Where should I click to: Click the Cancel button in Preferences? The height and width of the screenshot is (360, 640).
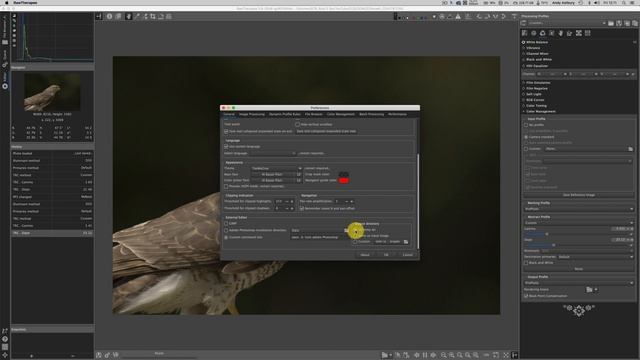pos(407,255)
